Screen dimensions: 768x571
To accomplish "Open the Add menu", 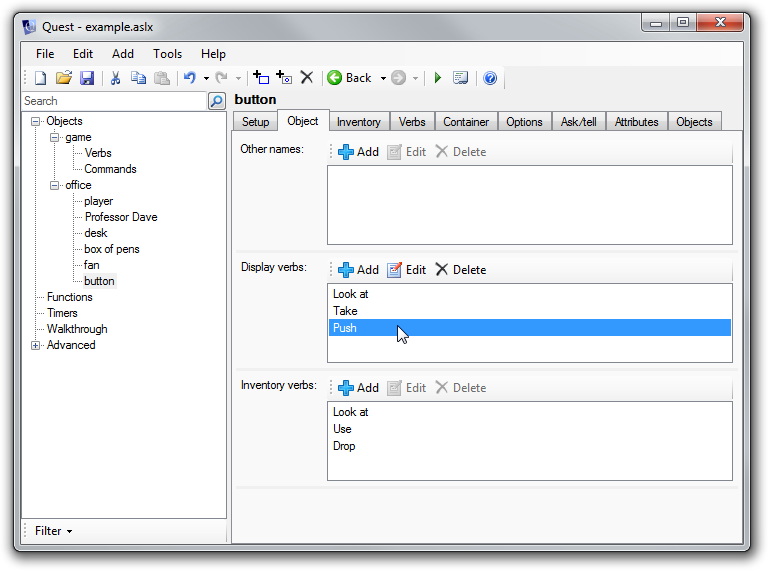I will [123, 54].
